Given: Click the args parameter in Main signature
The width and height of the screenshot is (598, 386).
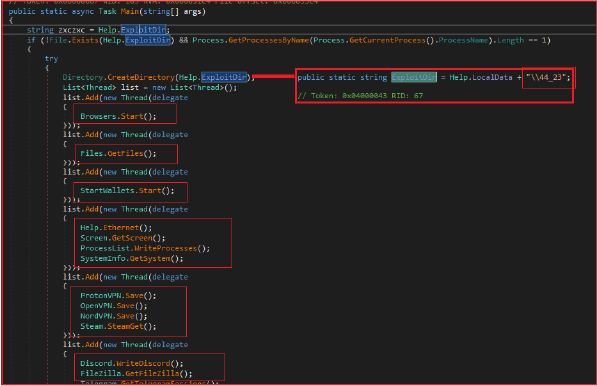Looking at the screenshot, I should [x=192, y=12].
